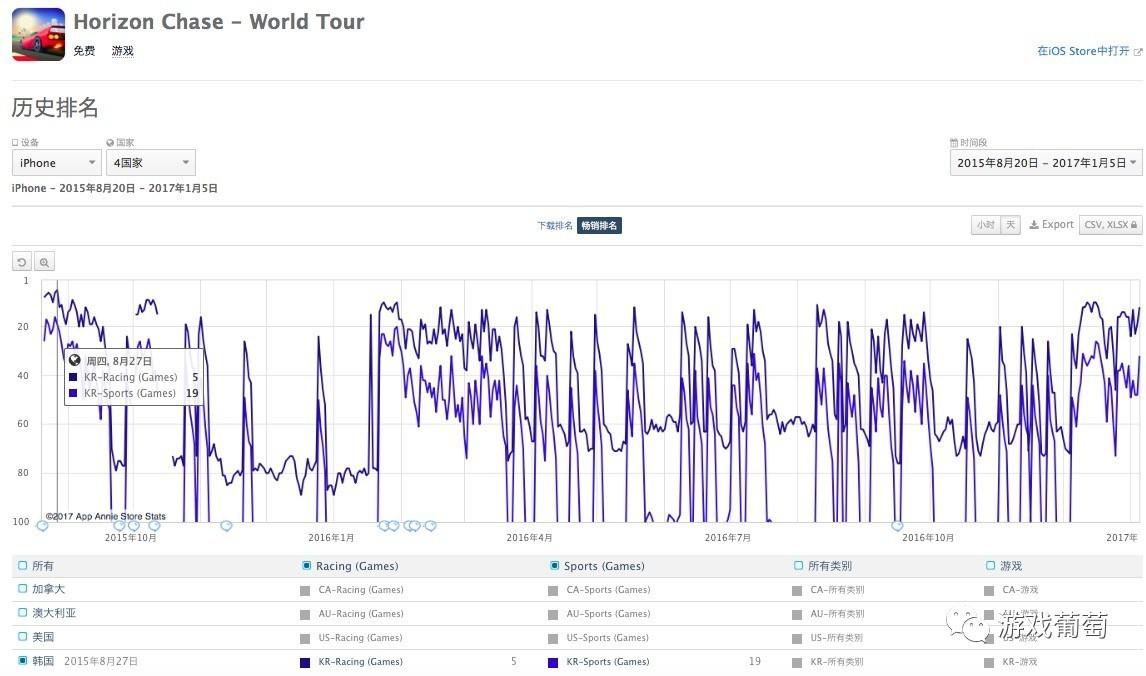The height and width of the screenshot is (676, 1146).
Task: Click the magnifier zoom icon above the chart
Action: [x=44, y=262]
